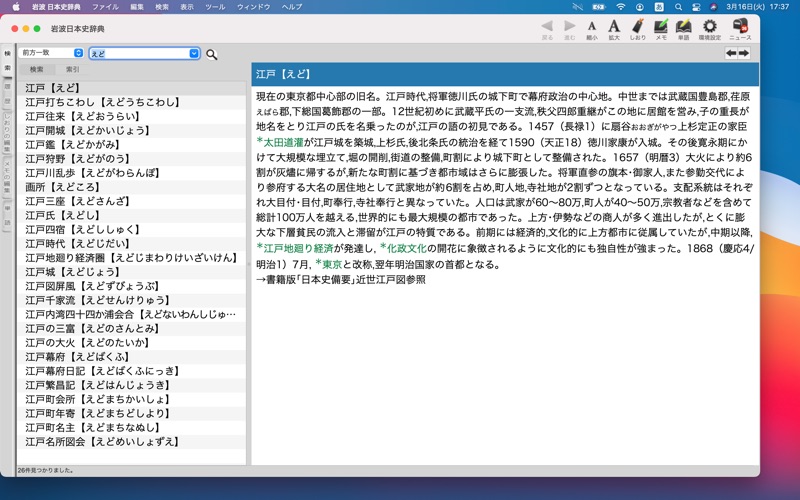Open the 検索 menu in menu bar

(x=162, y=6)
